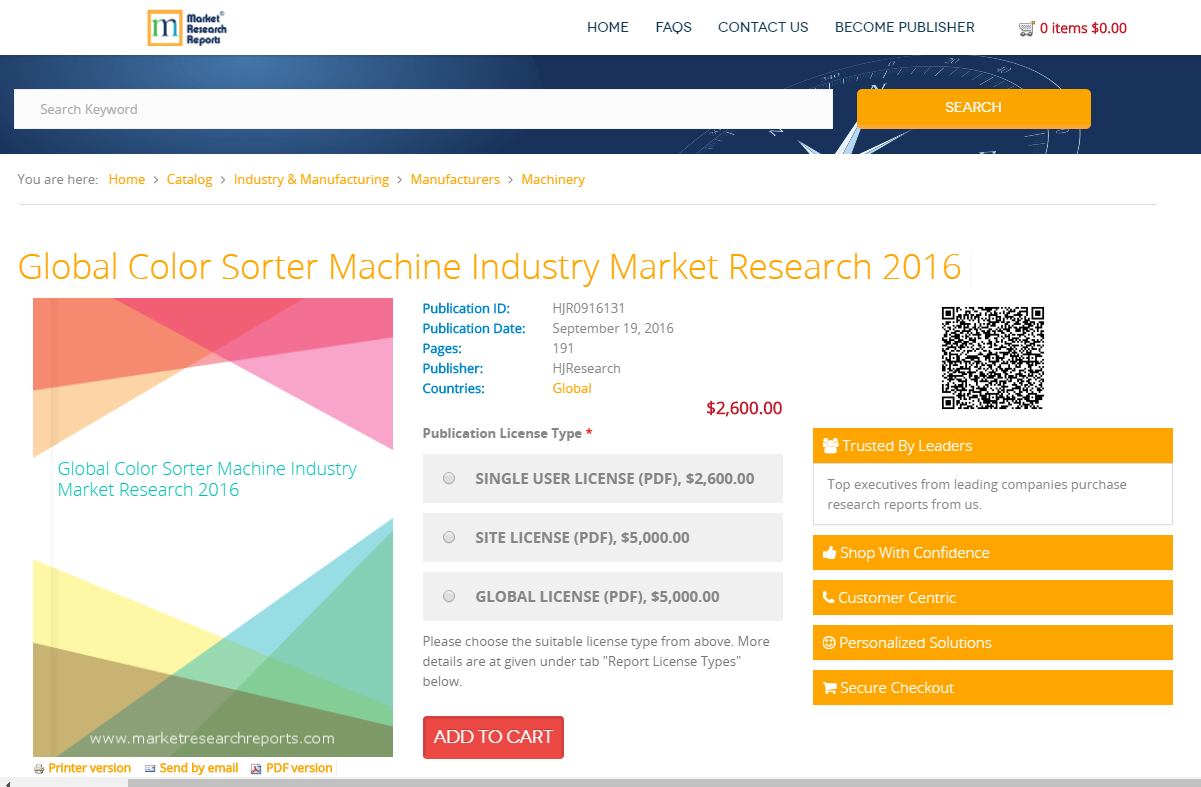The width and height of the screenshot is (1201, 787).
Task: Click the report title heading
Action: pos(490,267)
